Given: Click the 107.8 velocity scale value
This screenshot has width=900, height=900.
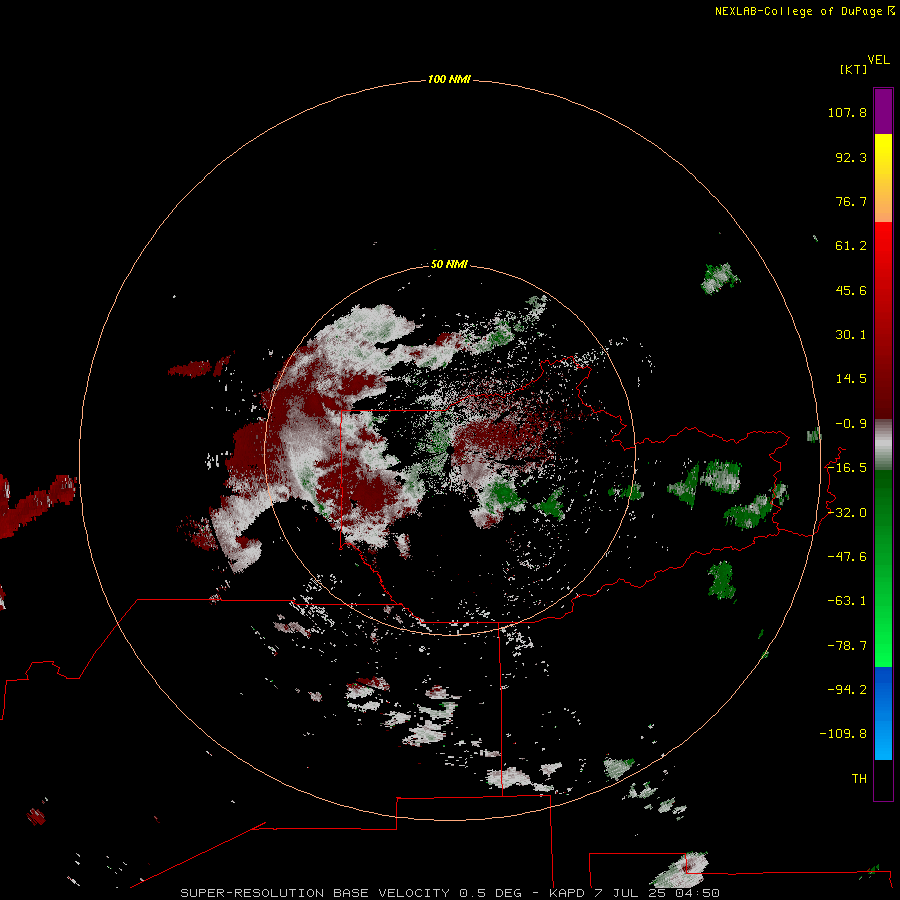Looking at the screenshot, I should click(x=847, y=112).
